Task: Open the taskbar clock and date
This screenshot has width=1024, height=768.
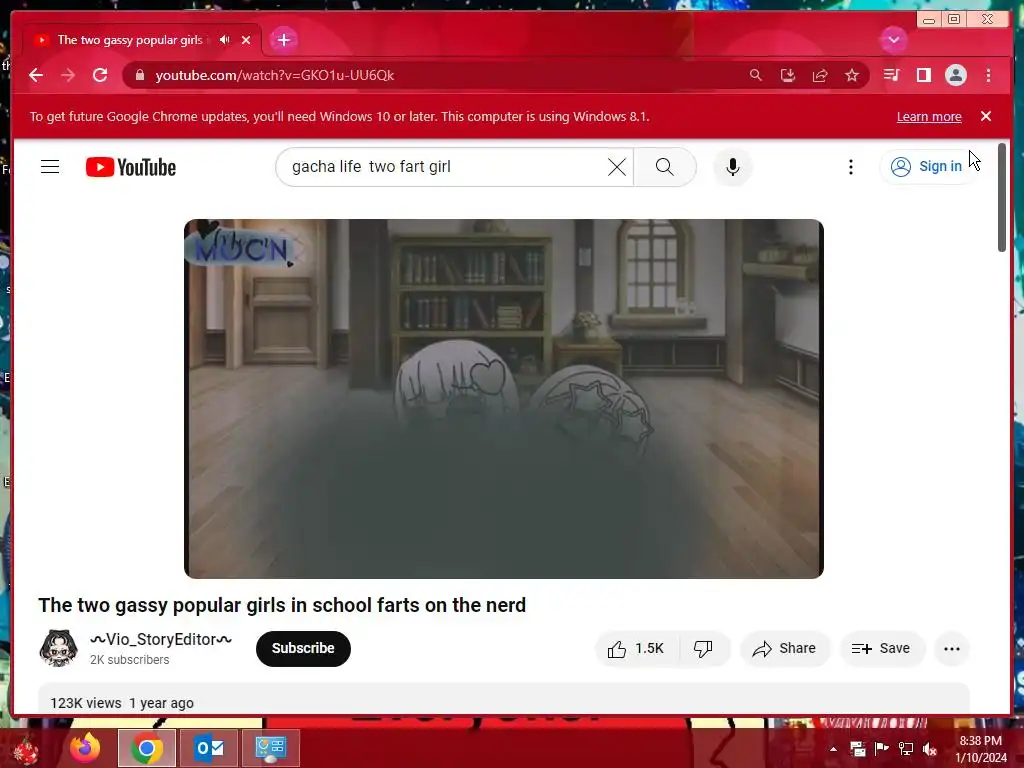Action: coord(980,749)
